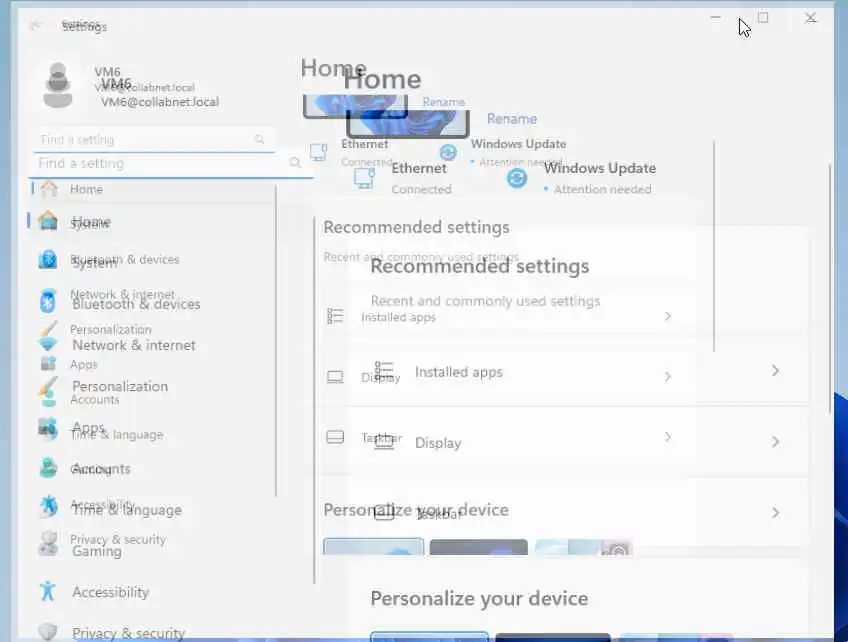Go to the larger Accessibility sidebar entry
Viewport: 848px width, 642px height.
coord(110,592)
